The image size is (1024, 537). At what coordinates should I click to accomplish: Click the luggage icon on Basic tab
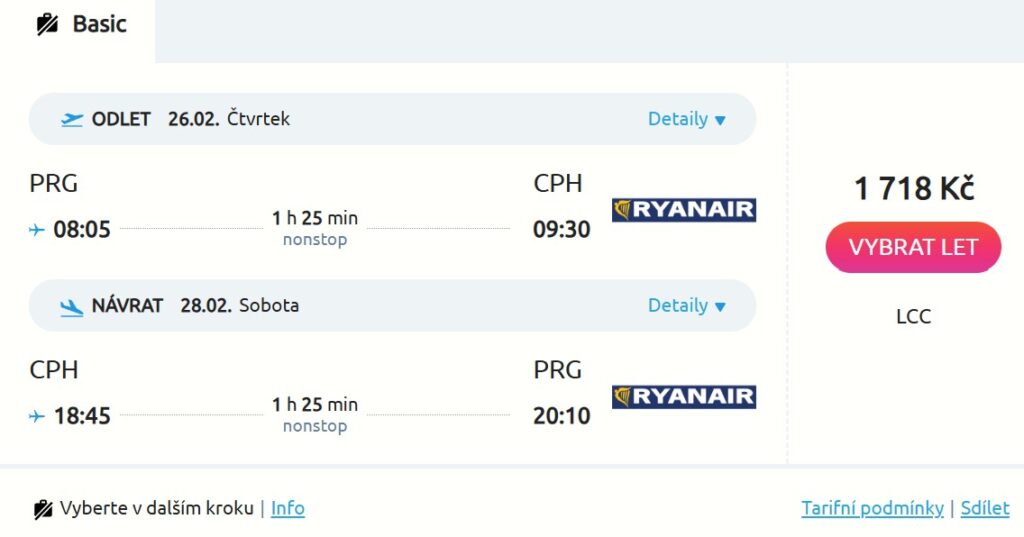coord(47,25)
